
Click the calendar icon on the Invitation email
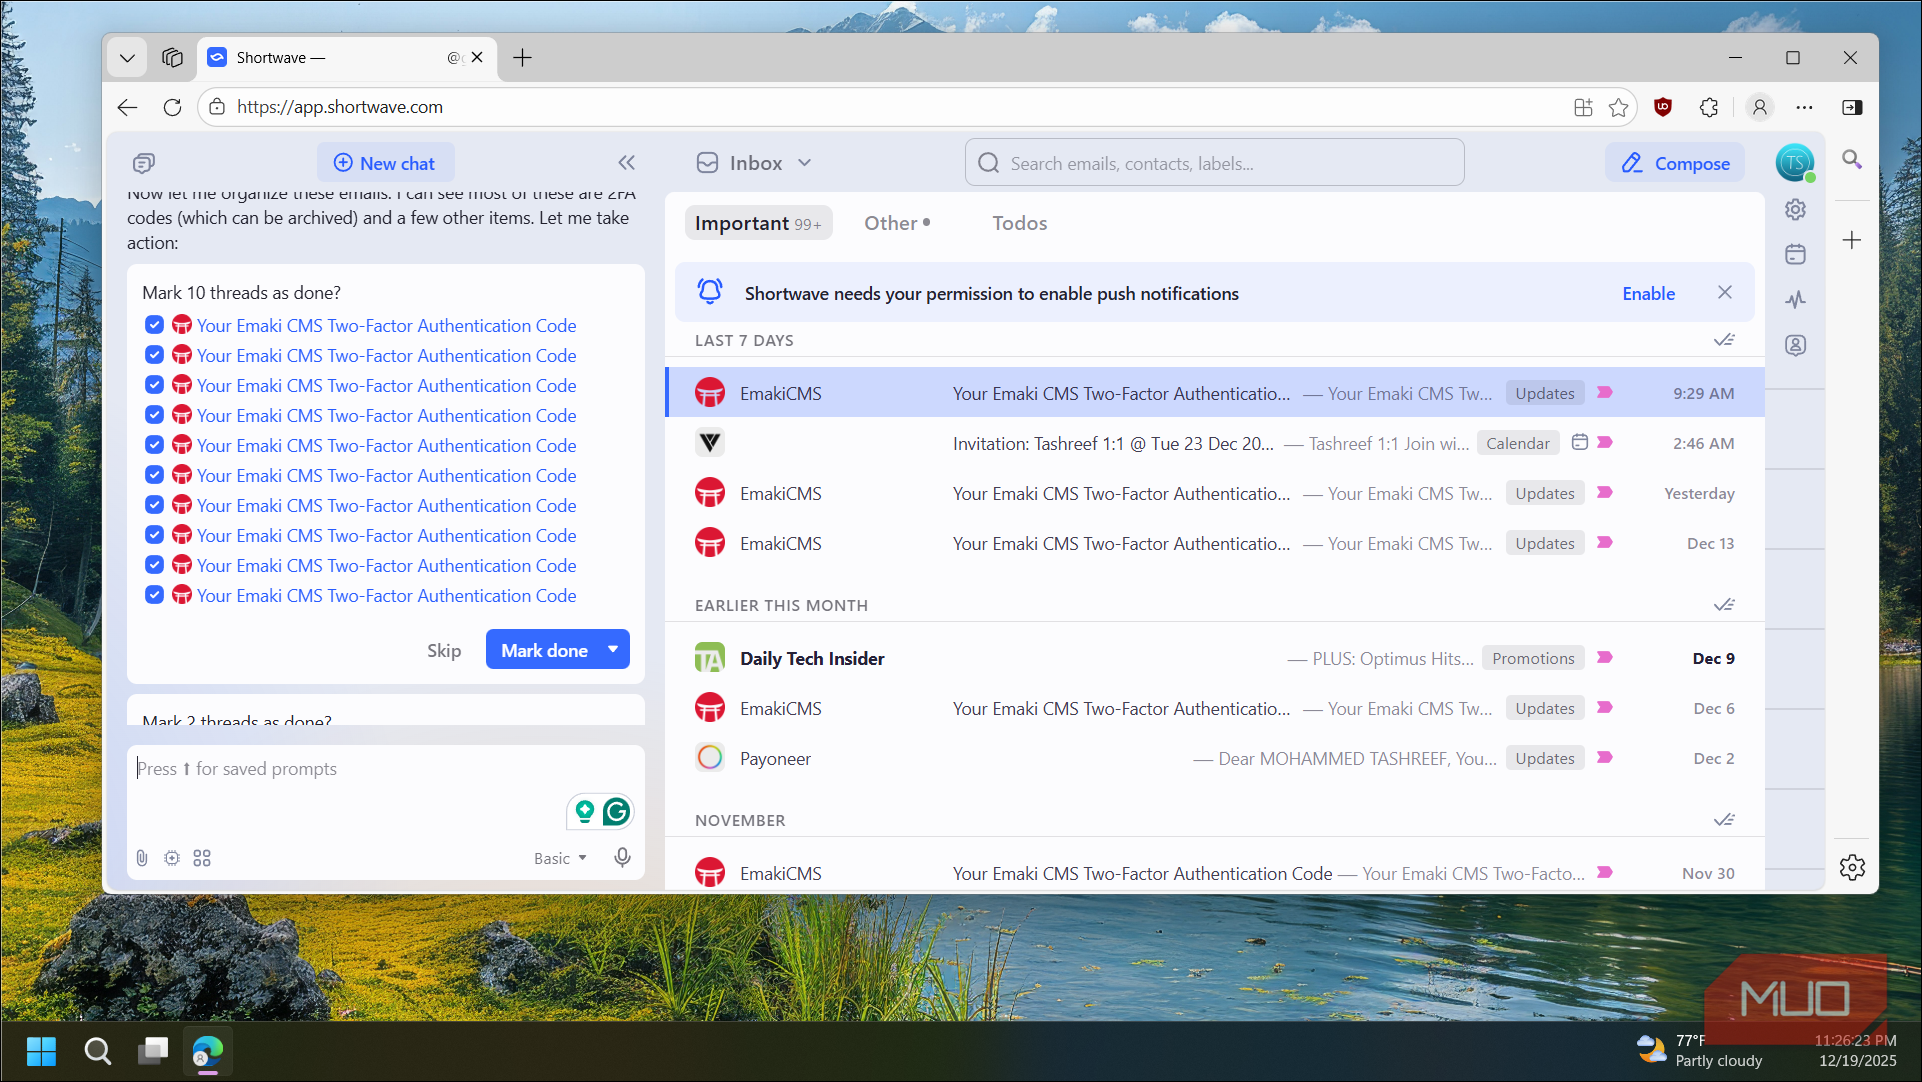click(1580, 442)
